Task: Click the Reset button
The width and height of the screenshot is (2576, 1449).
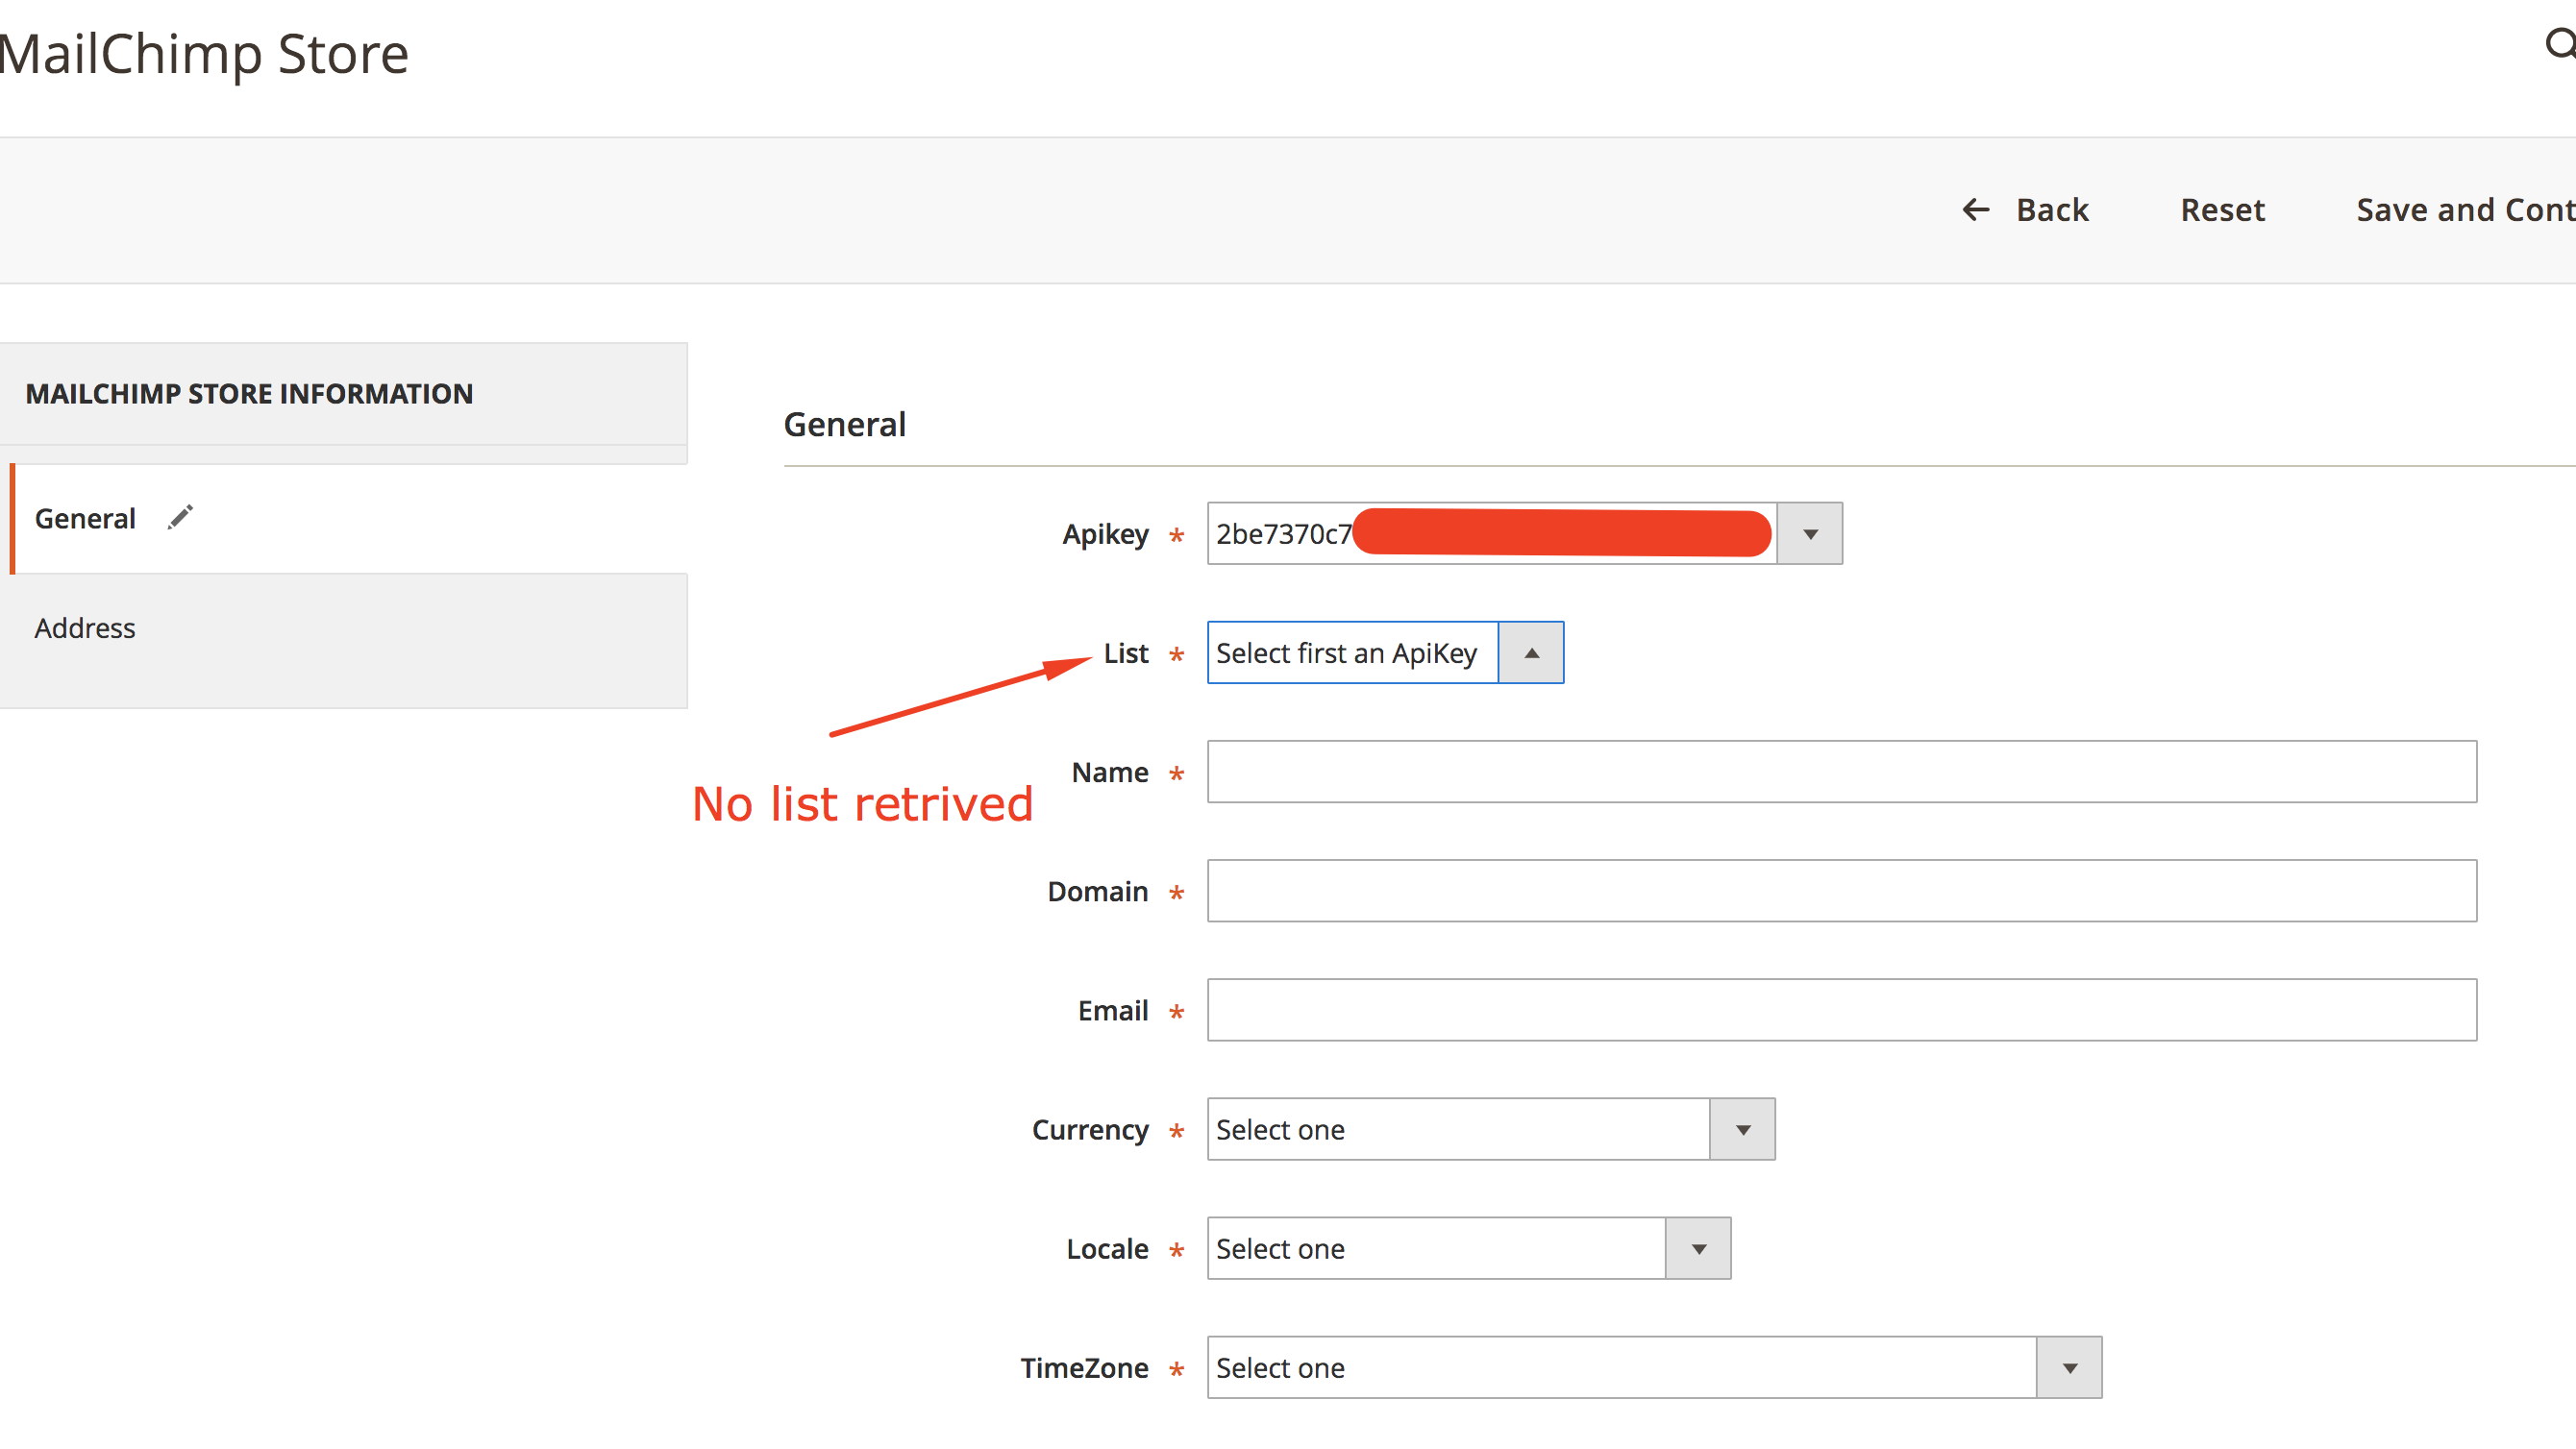Action: (x=2222, y=210)
